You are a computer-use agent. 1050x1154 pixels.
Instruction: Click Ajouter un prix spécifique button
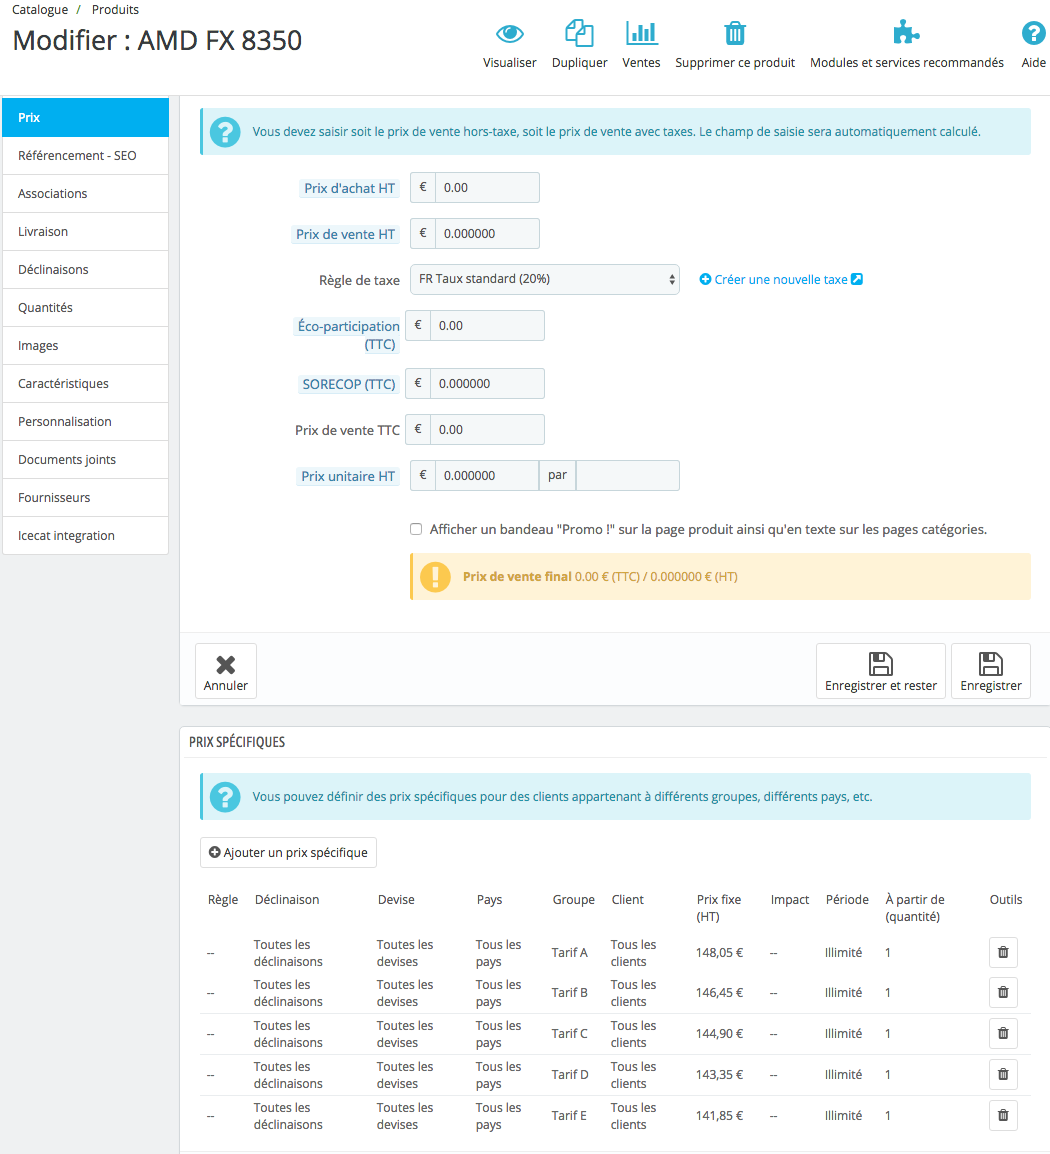click(x=288, y=852)
